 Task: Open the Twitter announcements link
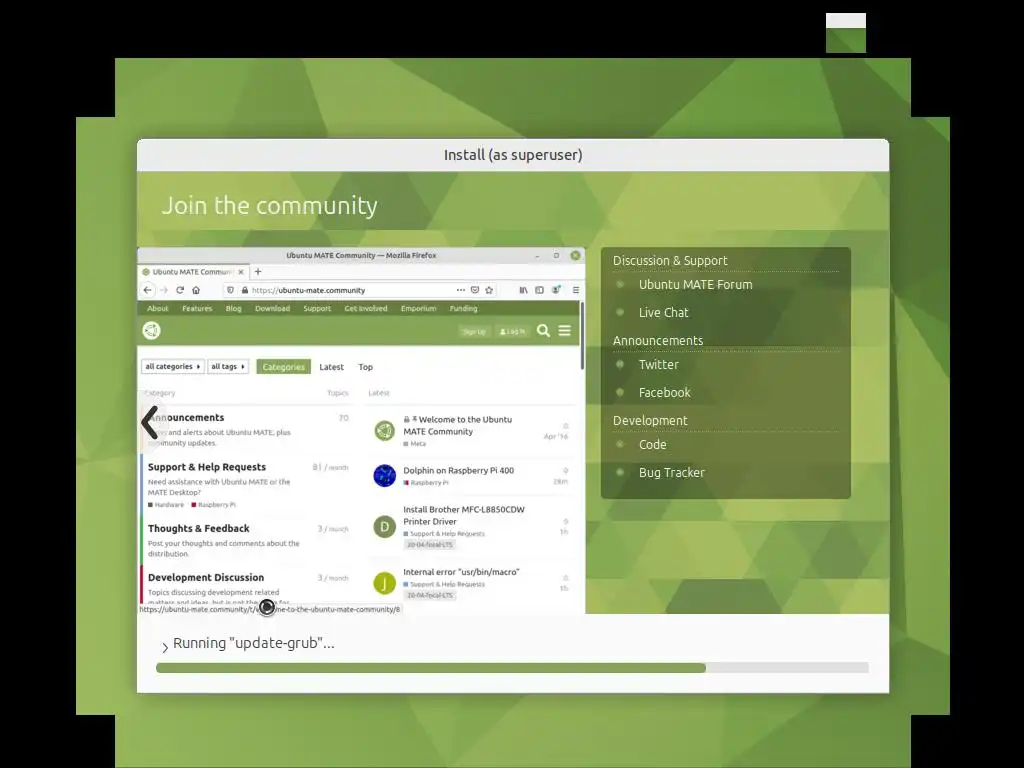coord(658,365)
